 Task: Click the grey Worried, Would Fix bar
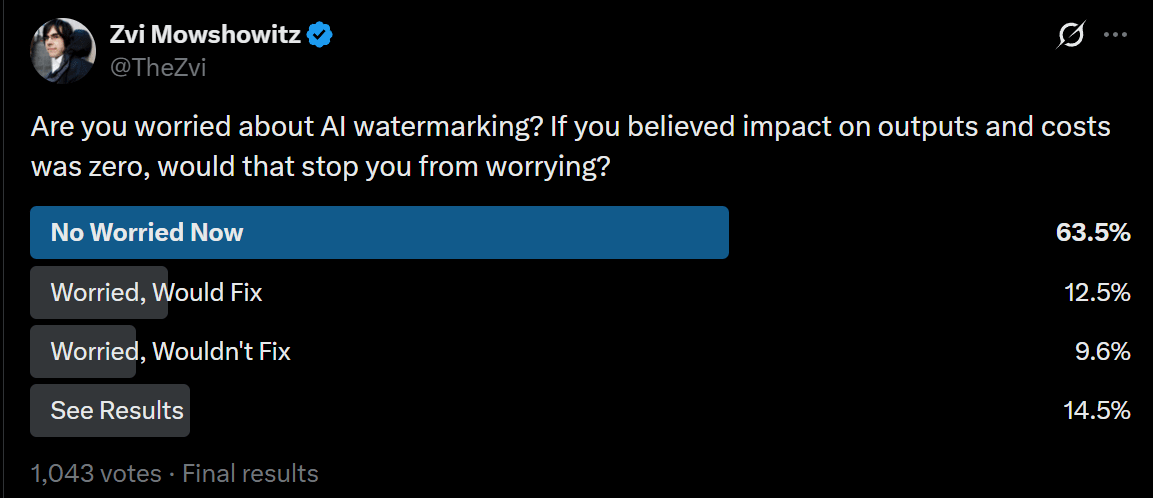[x=99, y=293]
